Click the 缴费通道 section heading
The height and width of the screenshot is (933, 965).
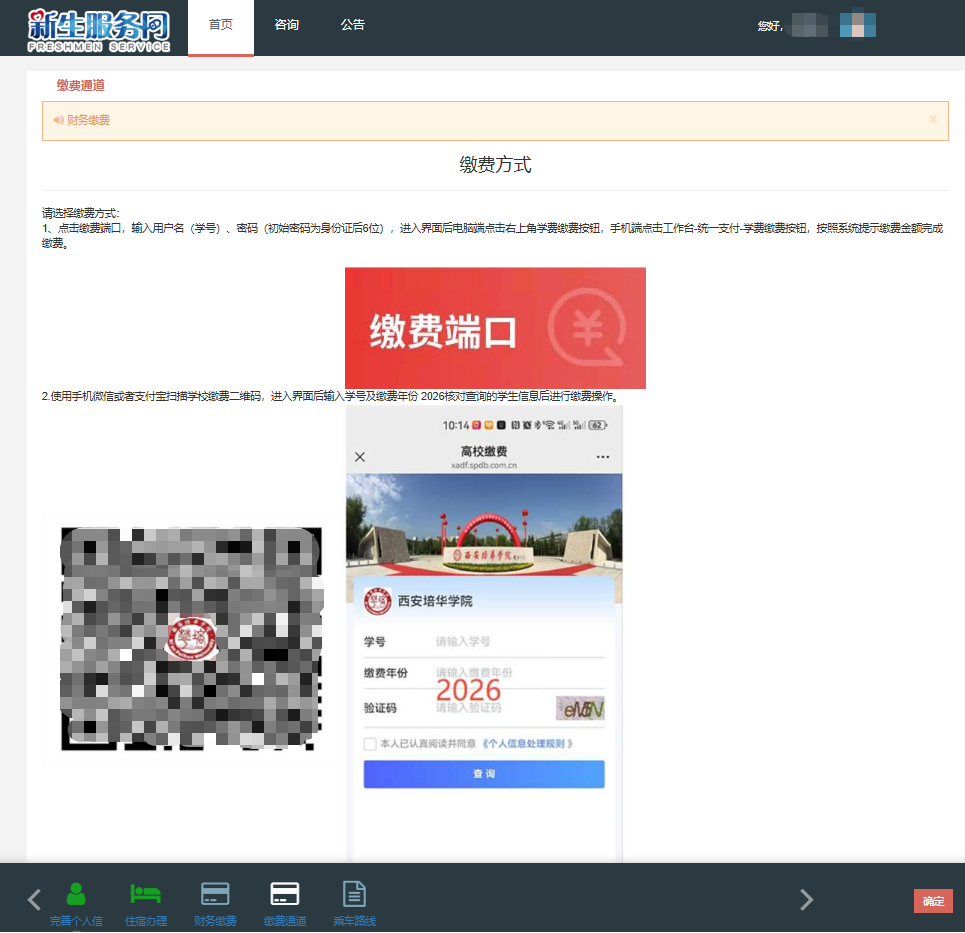[x=81, y=86]
